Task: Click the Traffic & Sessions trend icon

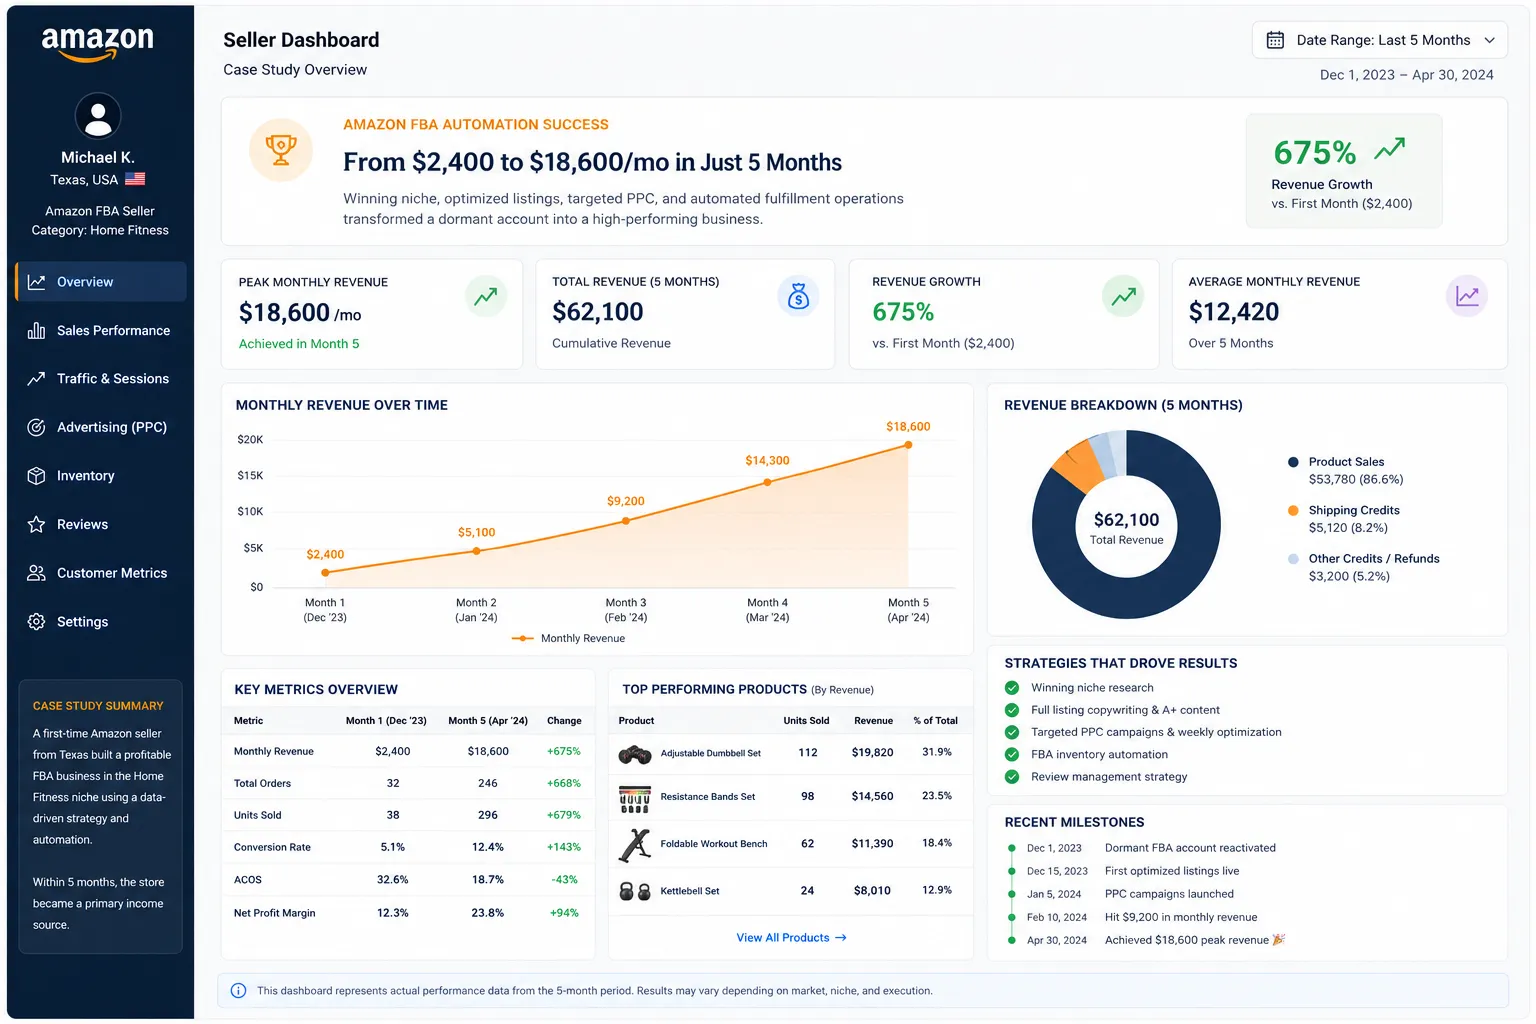Action: click(36, 379)
